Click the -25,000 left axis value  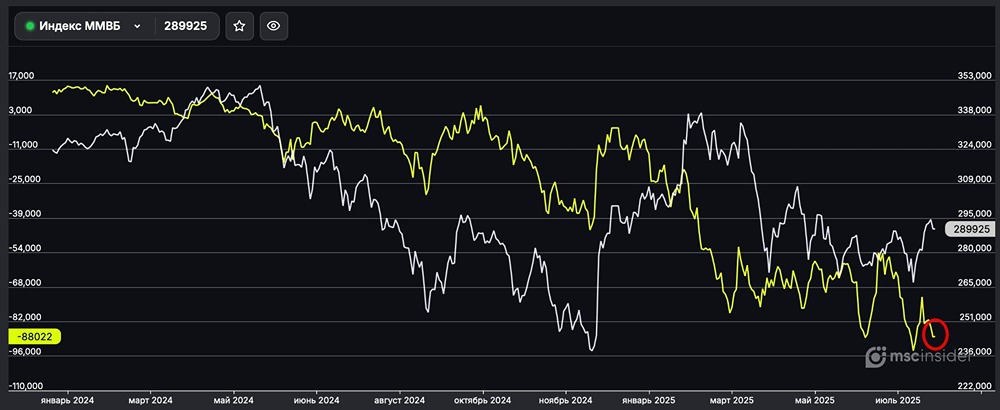[x=24, y=179]
